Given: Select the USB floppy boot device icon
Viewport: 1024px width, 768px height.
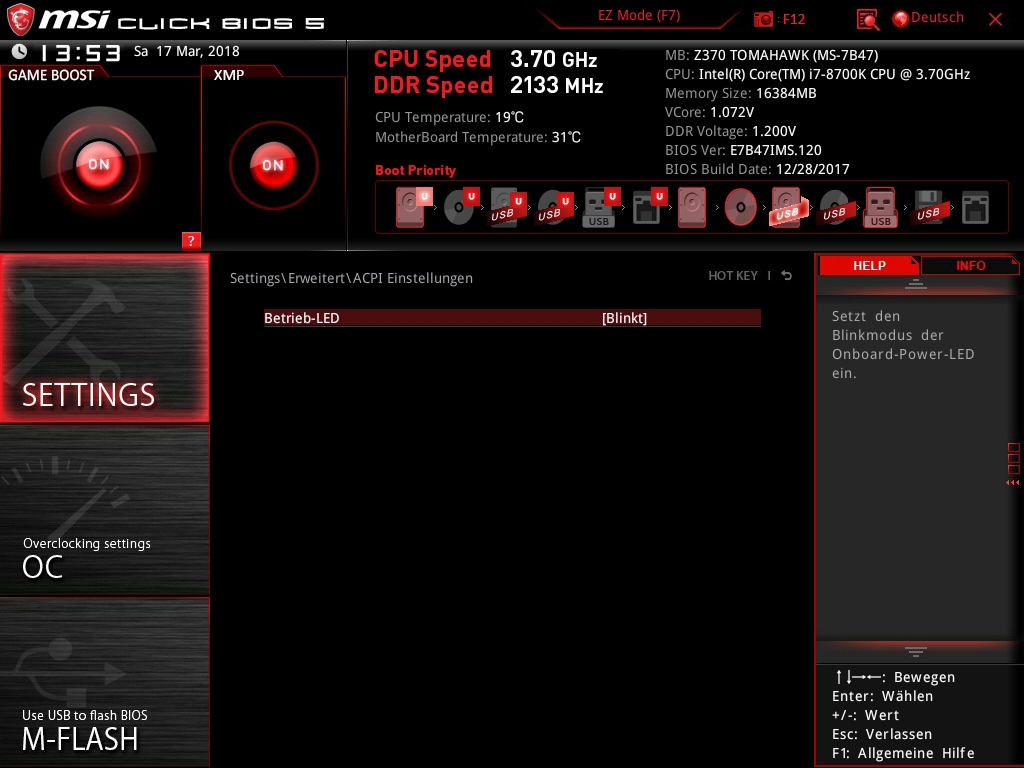Looking at the screenshot, I should (x=928, y=208).
